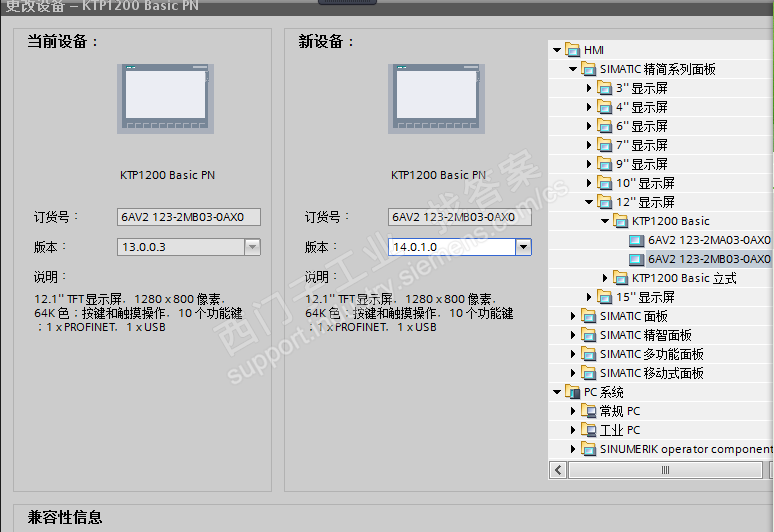Click the SIMATIC 精智面板 folder icon

click(588, 335)
